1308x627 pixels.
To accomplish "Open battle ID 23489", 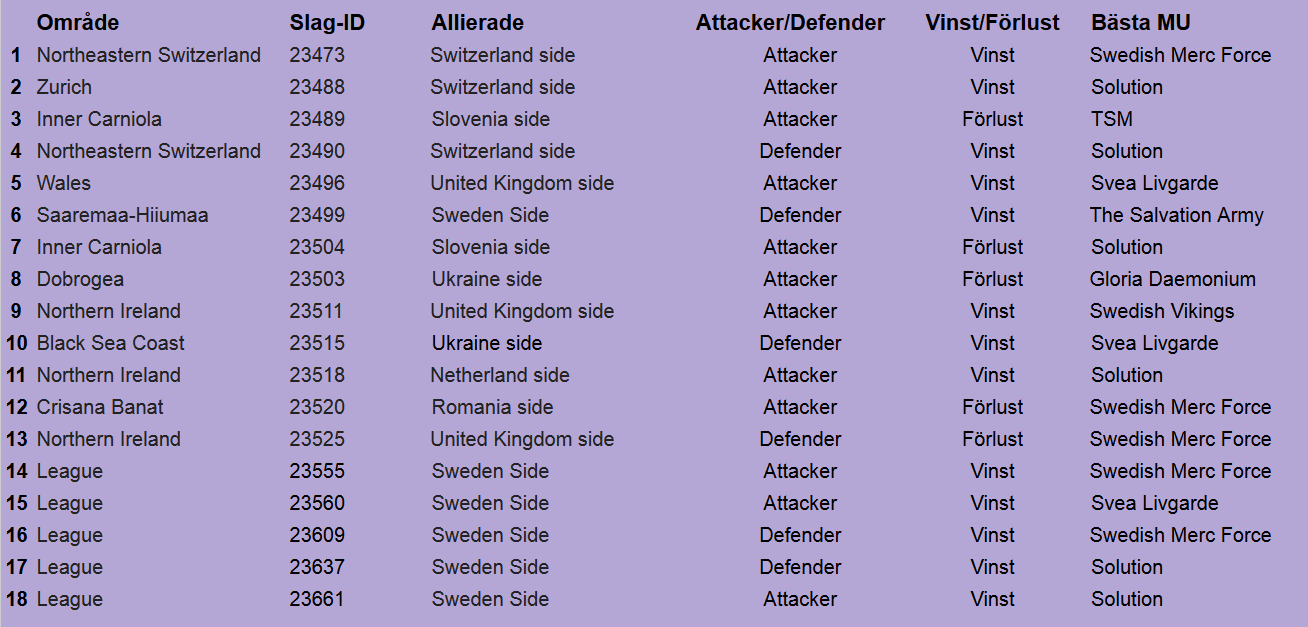I will pos(317,119).
